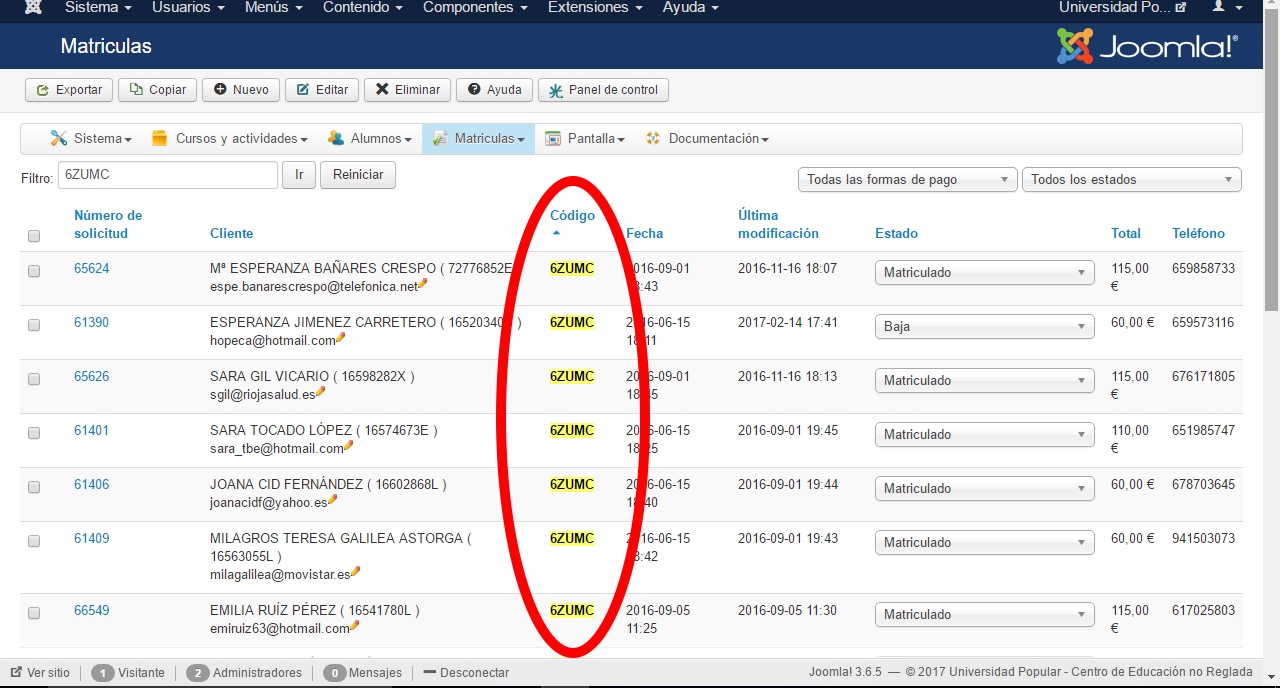Open the Ayuda top menu
This screenshot has width=1280, height=688.
pos(691,7)
